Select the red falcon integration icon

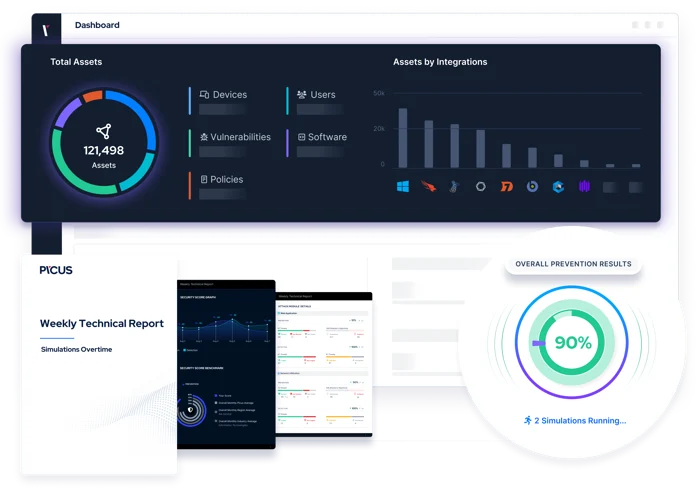[428, 186]
